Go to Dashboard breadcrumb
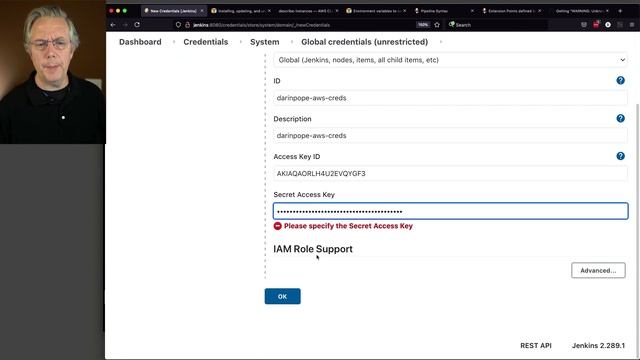The height and width of the screenshot is (360, 640). point(140,42)
